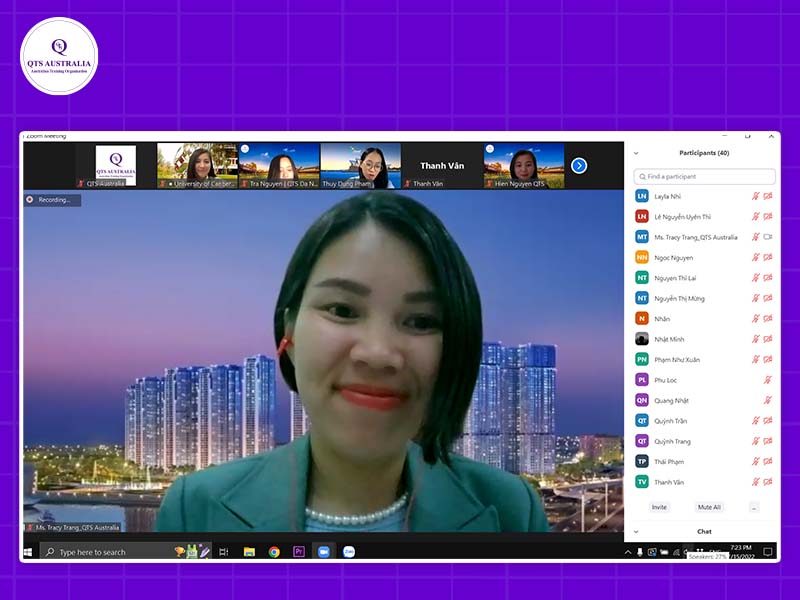Select the QTS Australia video thumbnail

pos(116,166)
